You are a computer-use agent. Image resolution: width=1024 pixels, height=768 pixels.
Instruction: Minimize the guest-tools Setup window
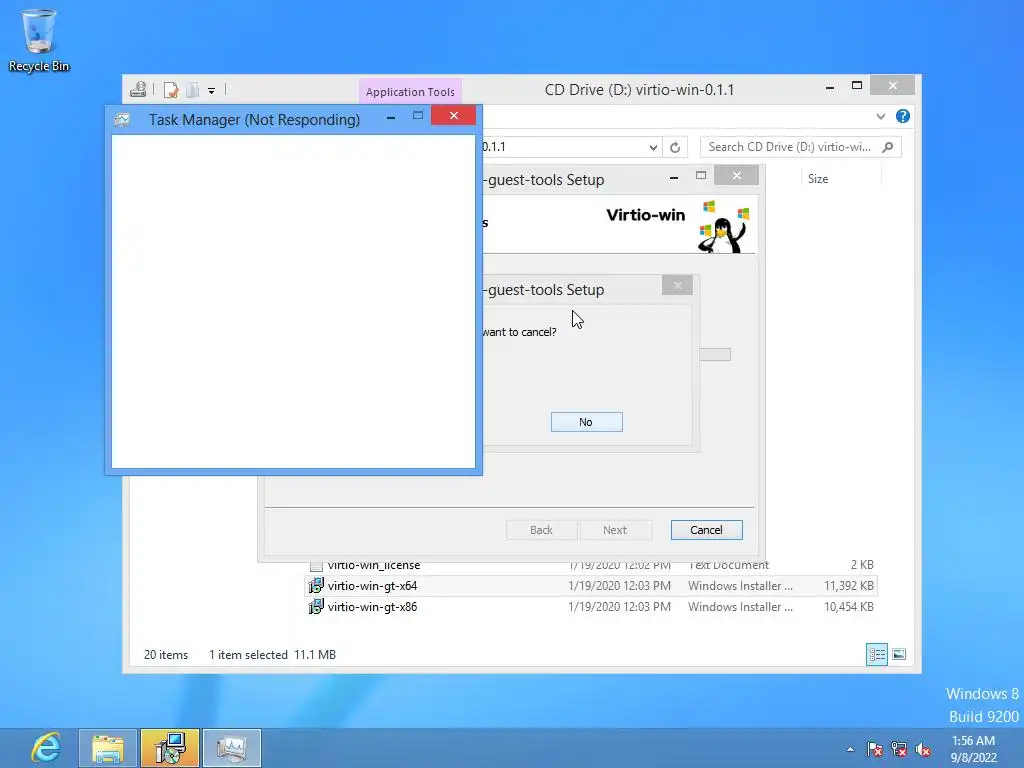(x=673, y=176)
